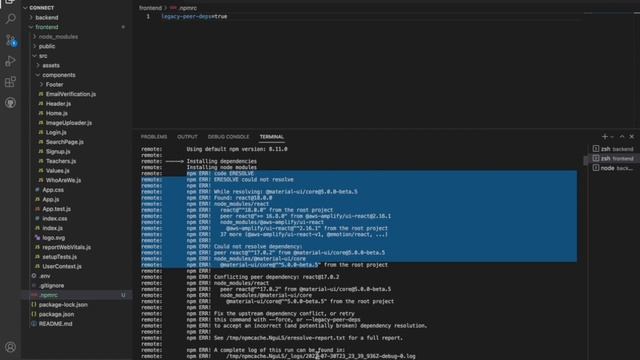Open Signup.js file

(x=58, y=151)
